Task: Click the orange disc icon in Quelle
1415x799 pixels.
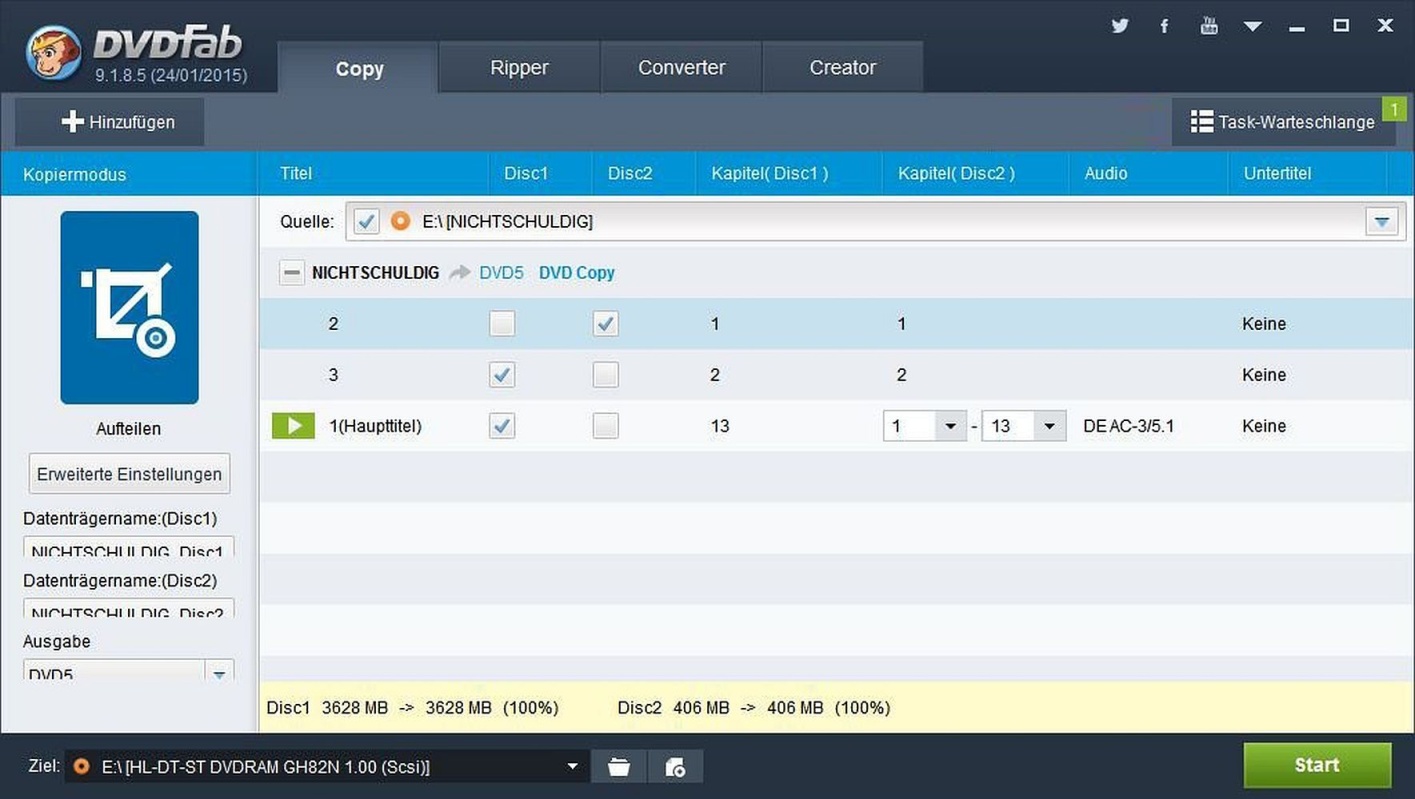Action: (400, 221)
